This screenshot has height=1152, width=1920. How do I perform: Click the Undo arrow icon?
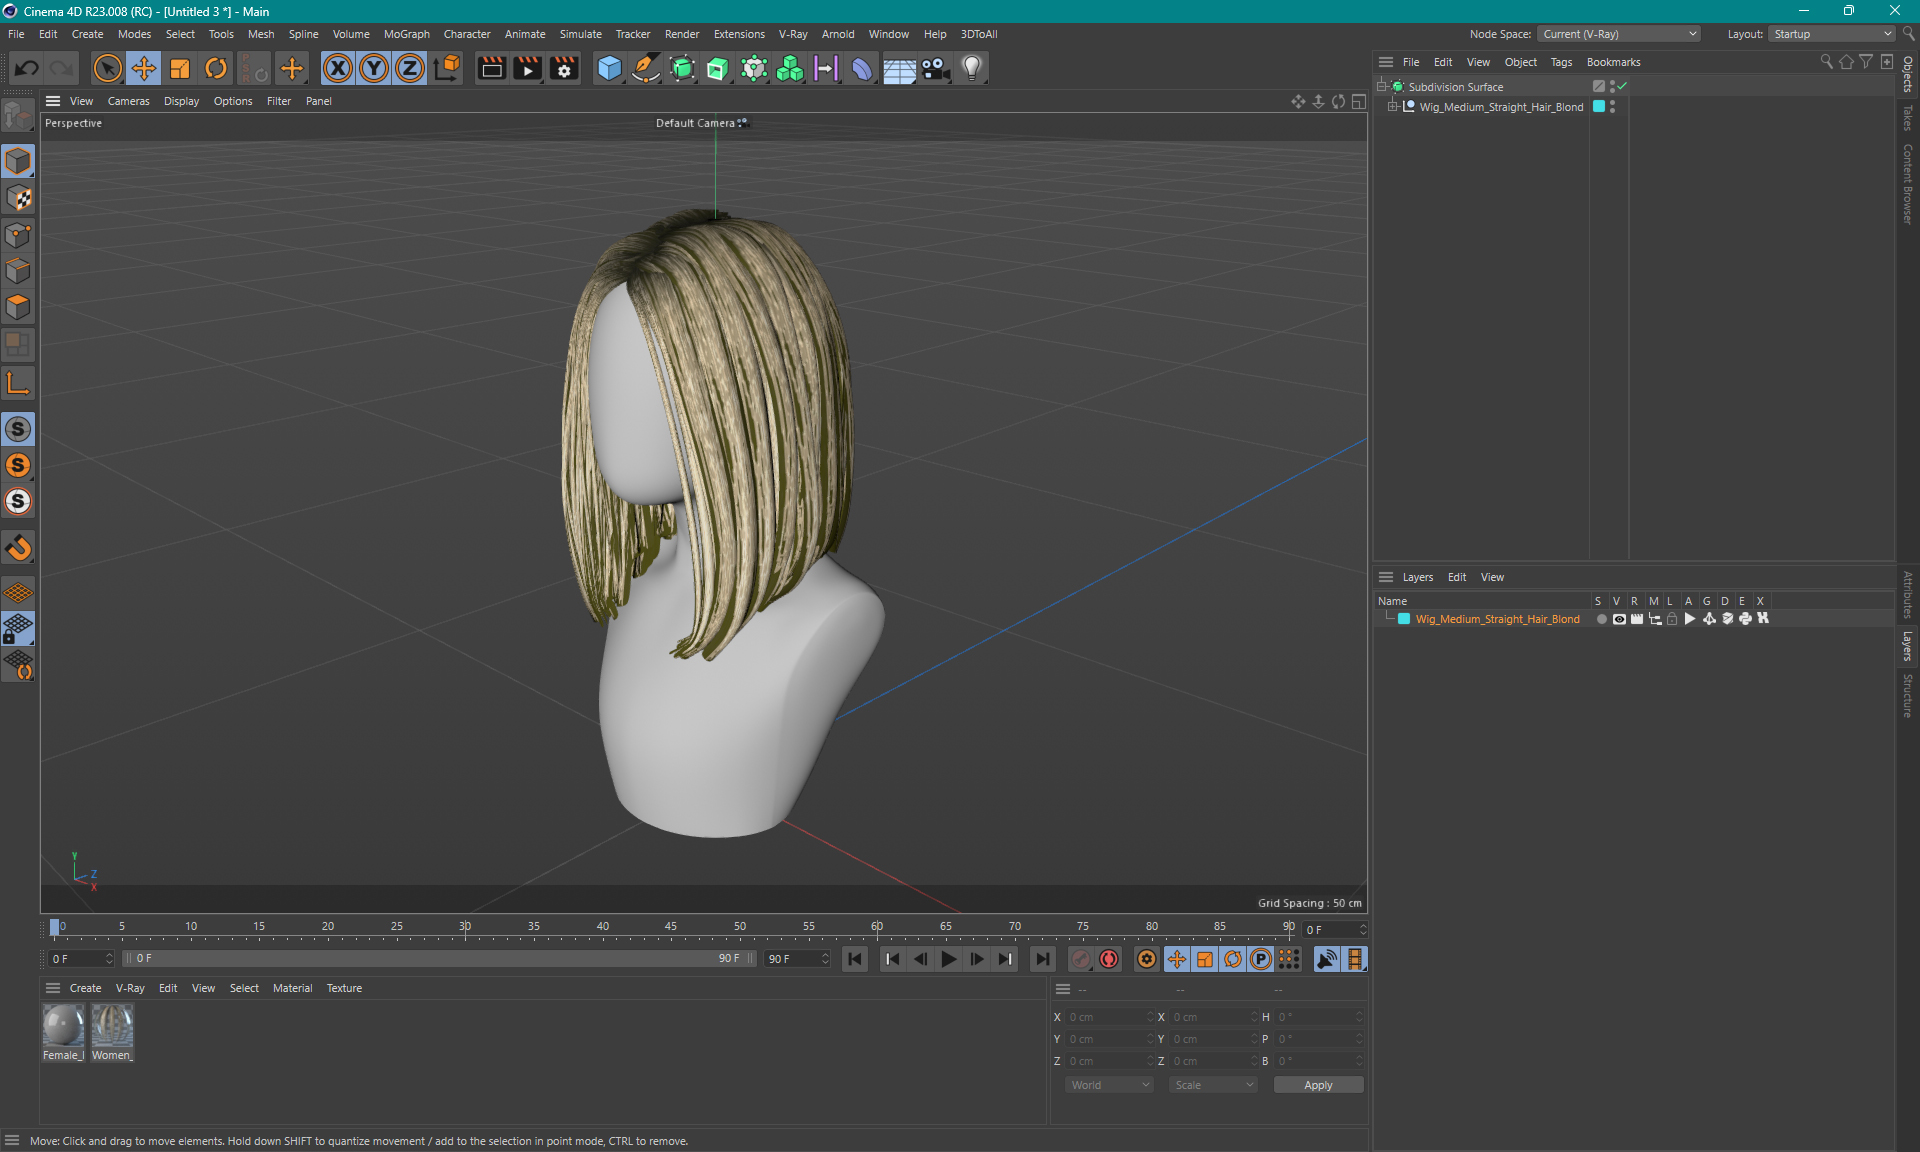[x=27, y=68]
